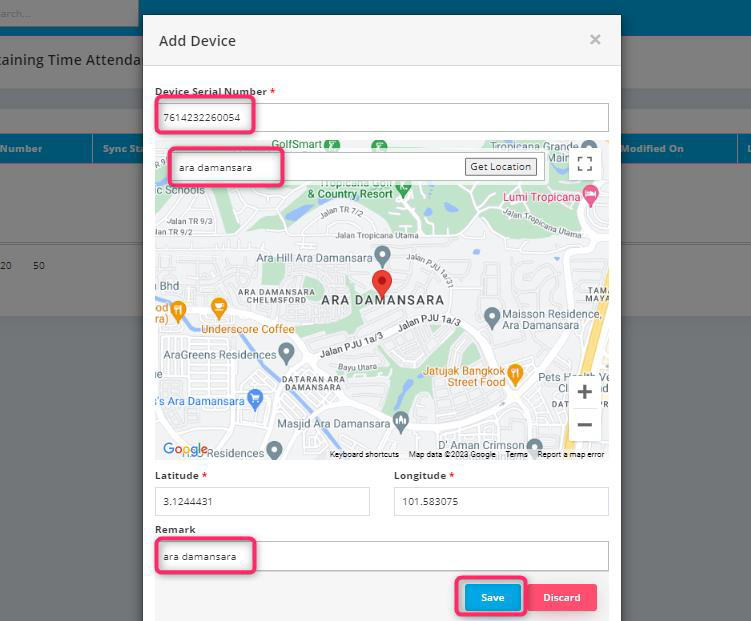Screen dimensions: 751x621
Task: Click the Latitude input field
Action: click(x=262, y=501)
